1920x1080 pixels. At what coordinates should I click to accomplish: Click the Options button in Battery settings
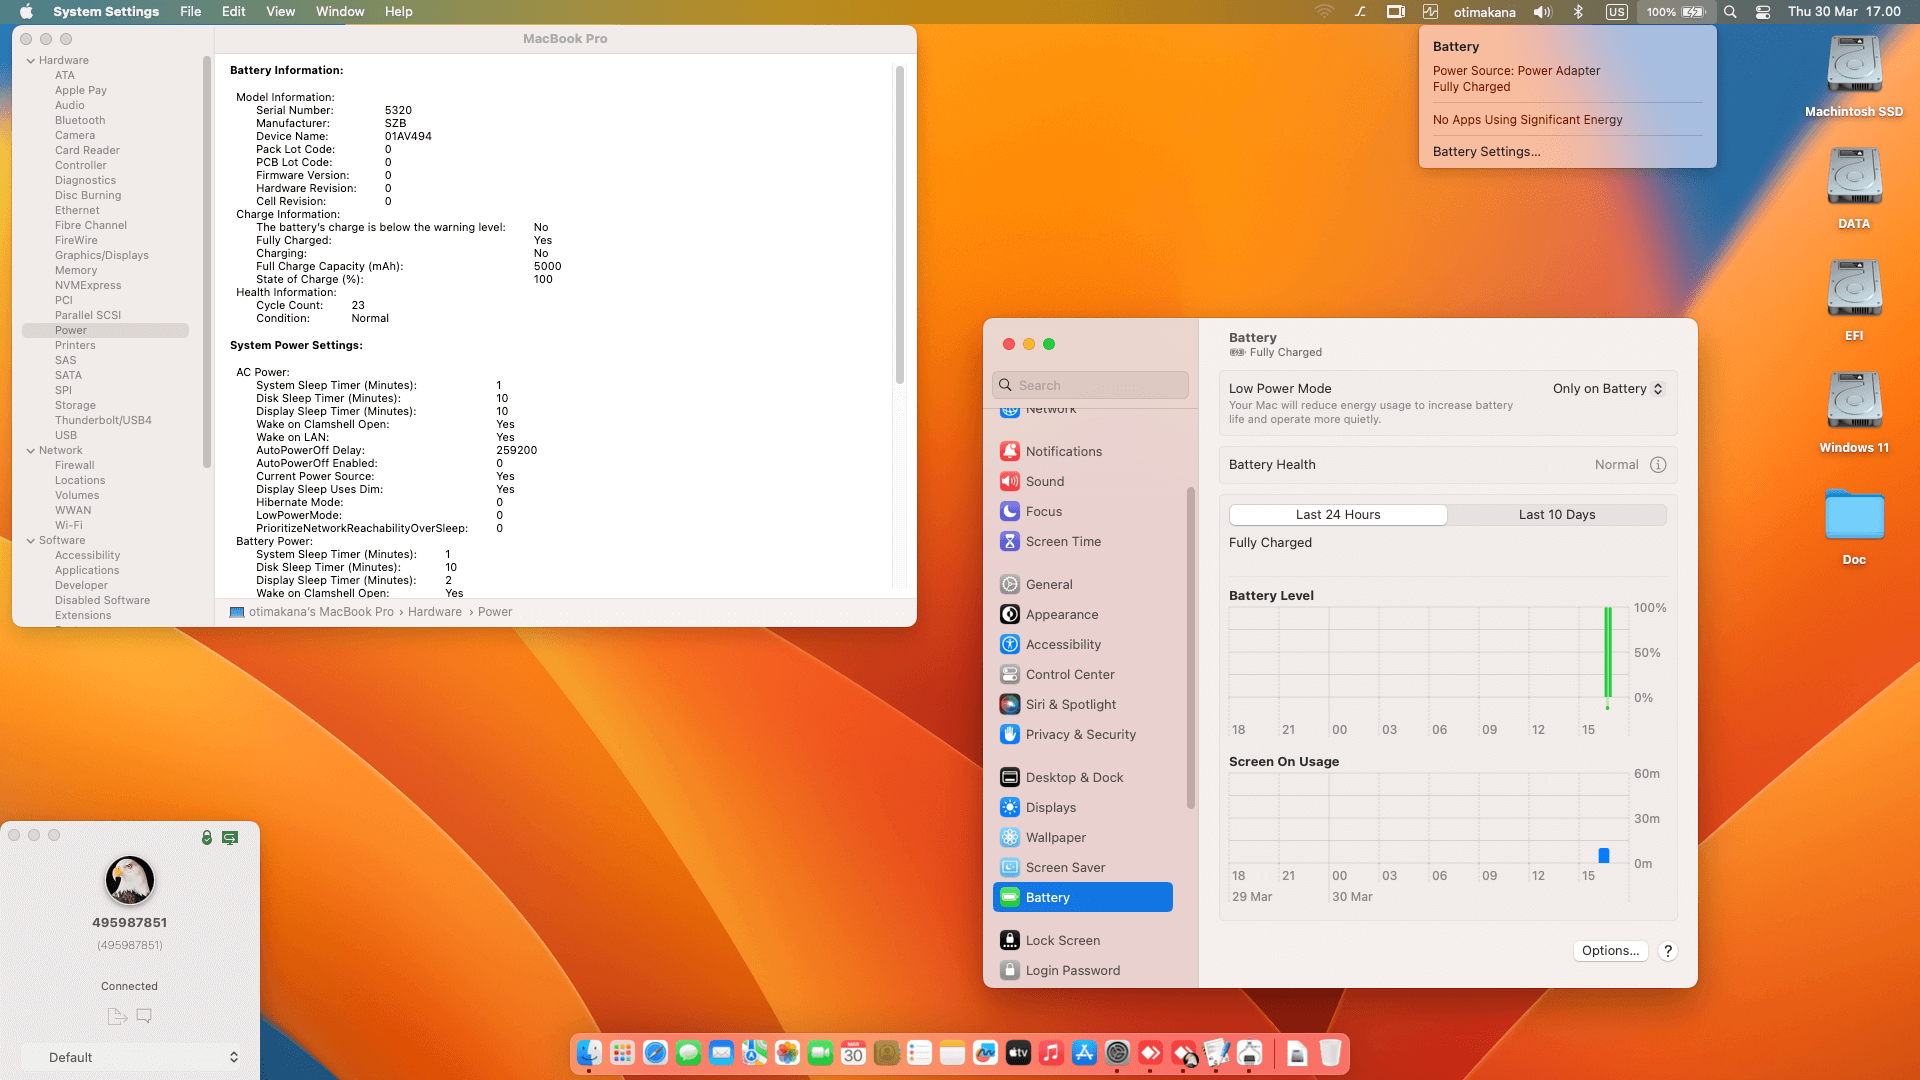pyautogui.click(x=1610, y=951)
